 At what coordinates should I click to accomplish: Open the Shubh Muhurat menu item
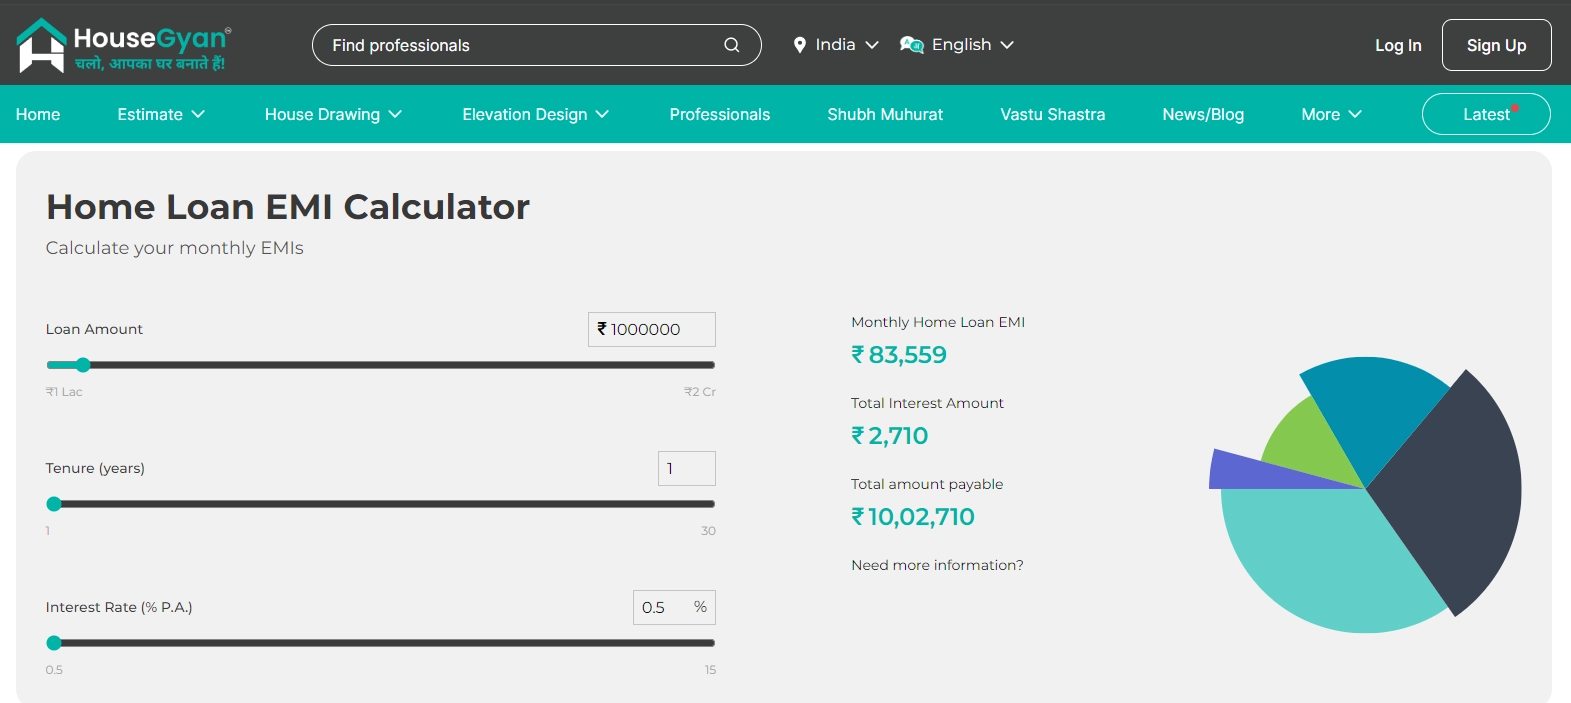click(x=885, y=114)
